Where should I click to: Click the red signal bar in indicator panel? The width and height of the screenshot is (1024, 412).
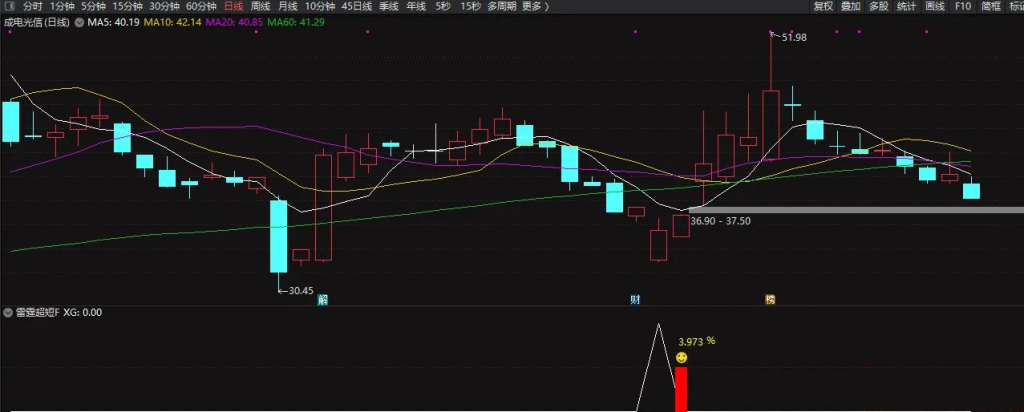coord(682,389)
